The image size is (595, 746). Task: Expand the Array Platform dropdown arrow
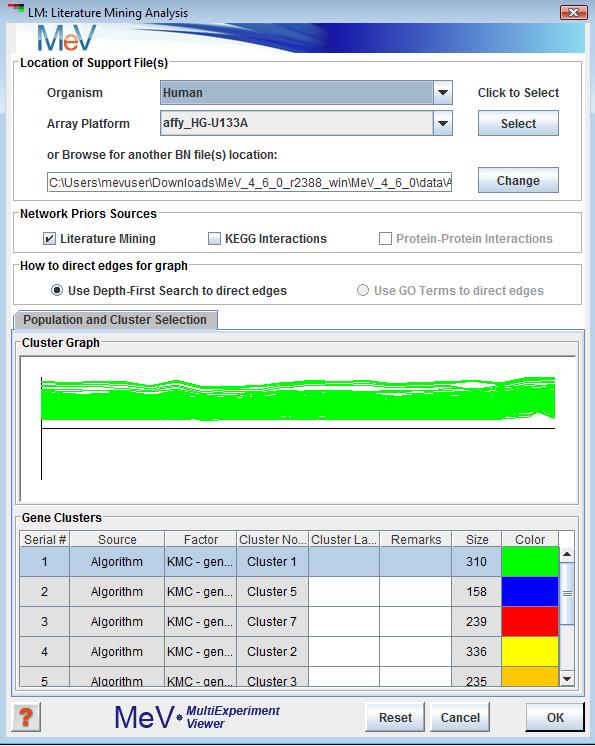[442, 123]
